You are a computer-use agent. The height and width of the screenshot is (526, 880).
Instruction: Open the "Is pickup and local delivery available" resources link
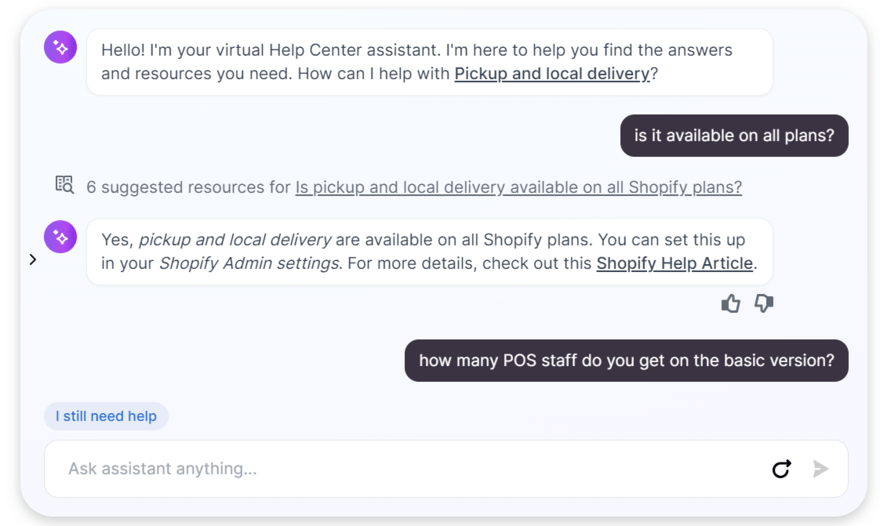pyautogui.click(x=518, y=187)
